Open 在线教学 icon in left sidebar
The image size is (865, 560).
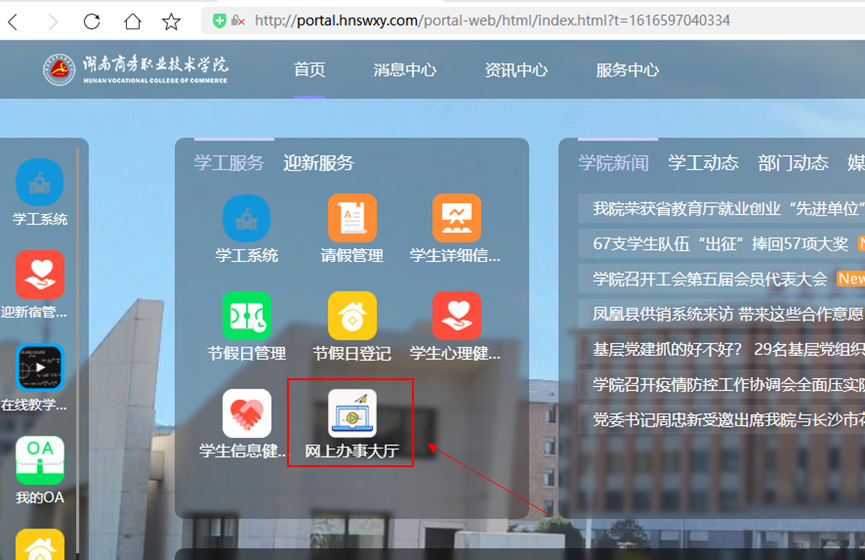[40, 368]
